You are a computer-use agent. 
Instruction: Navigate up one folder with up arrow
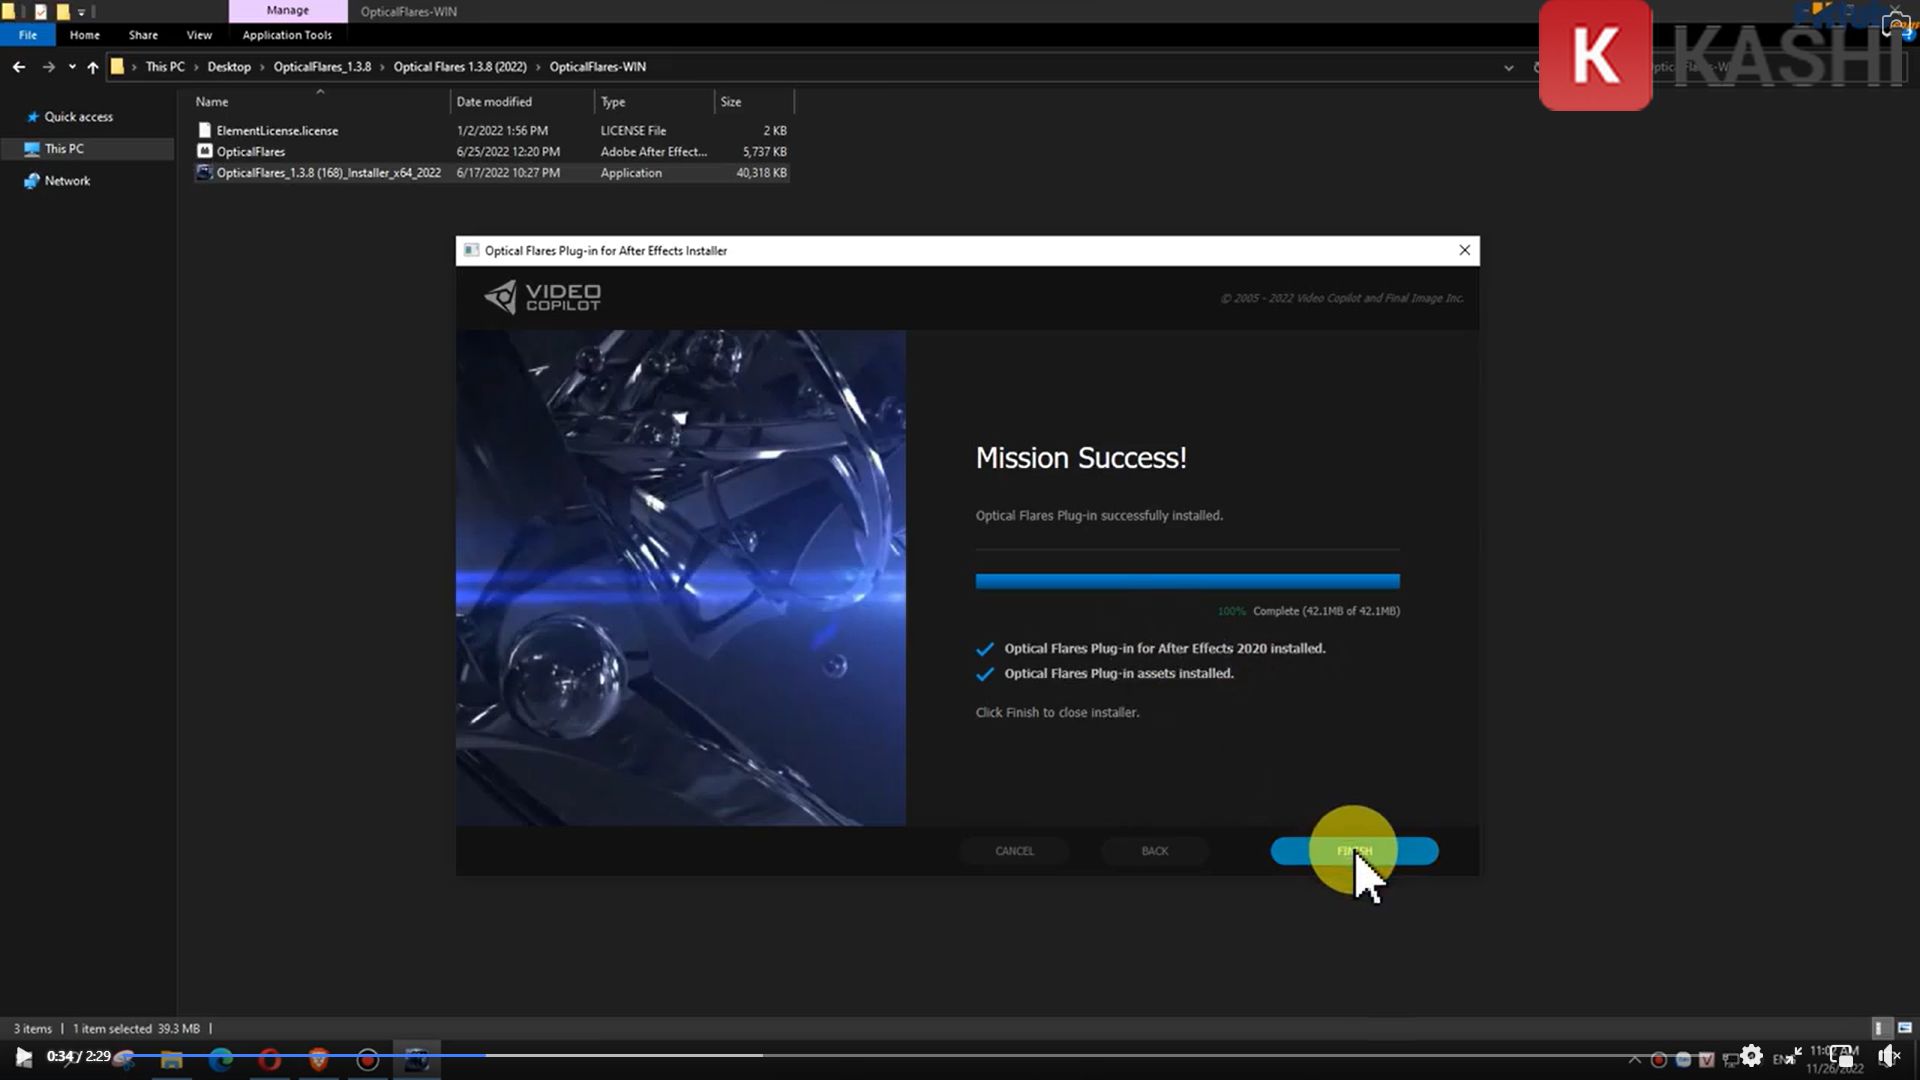(93, 67)
